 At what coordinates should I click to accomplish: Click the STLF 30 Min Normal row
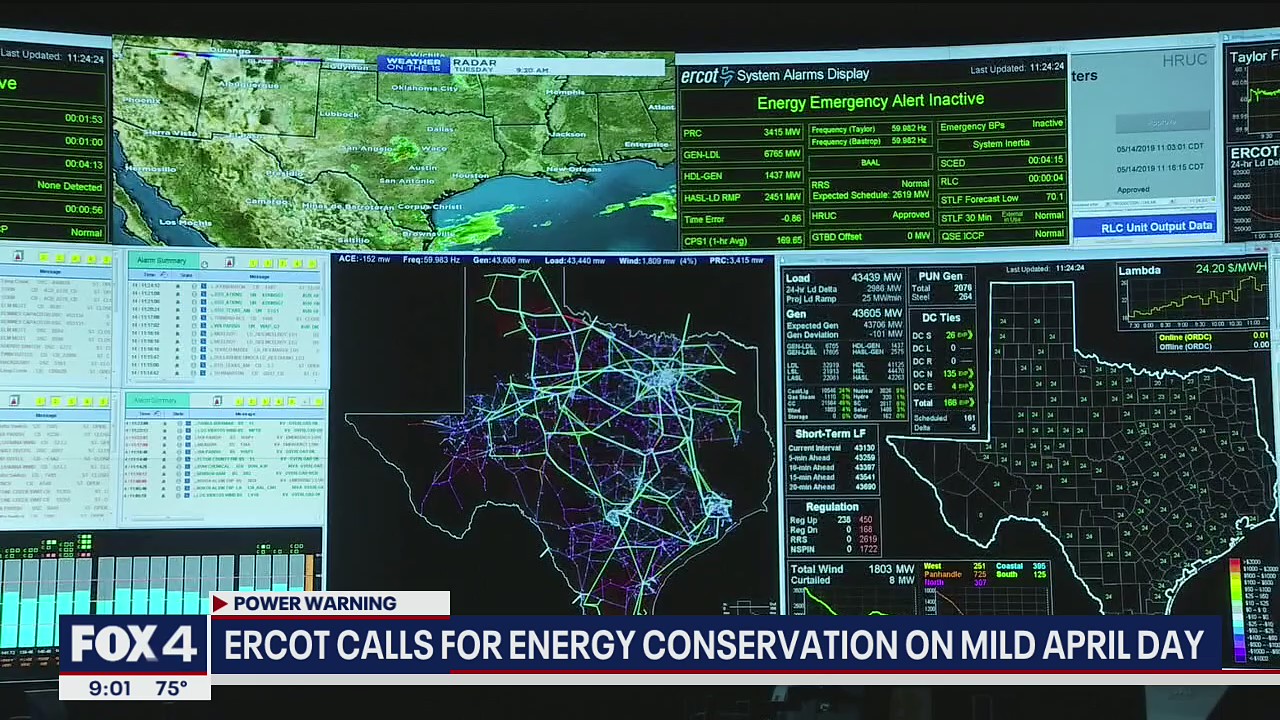(x=1001, y=217)
